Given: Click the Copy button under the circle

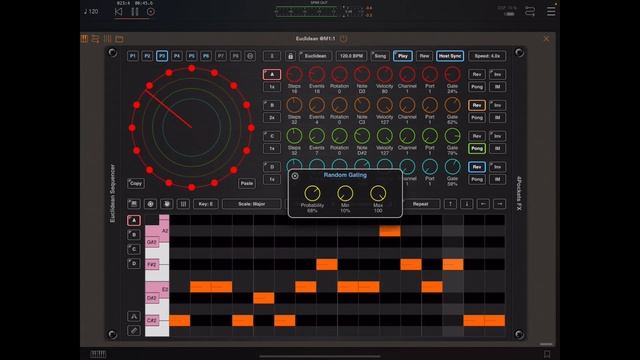Looking at the screenshot, I should (136, 183).
